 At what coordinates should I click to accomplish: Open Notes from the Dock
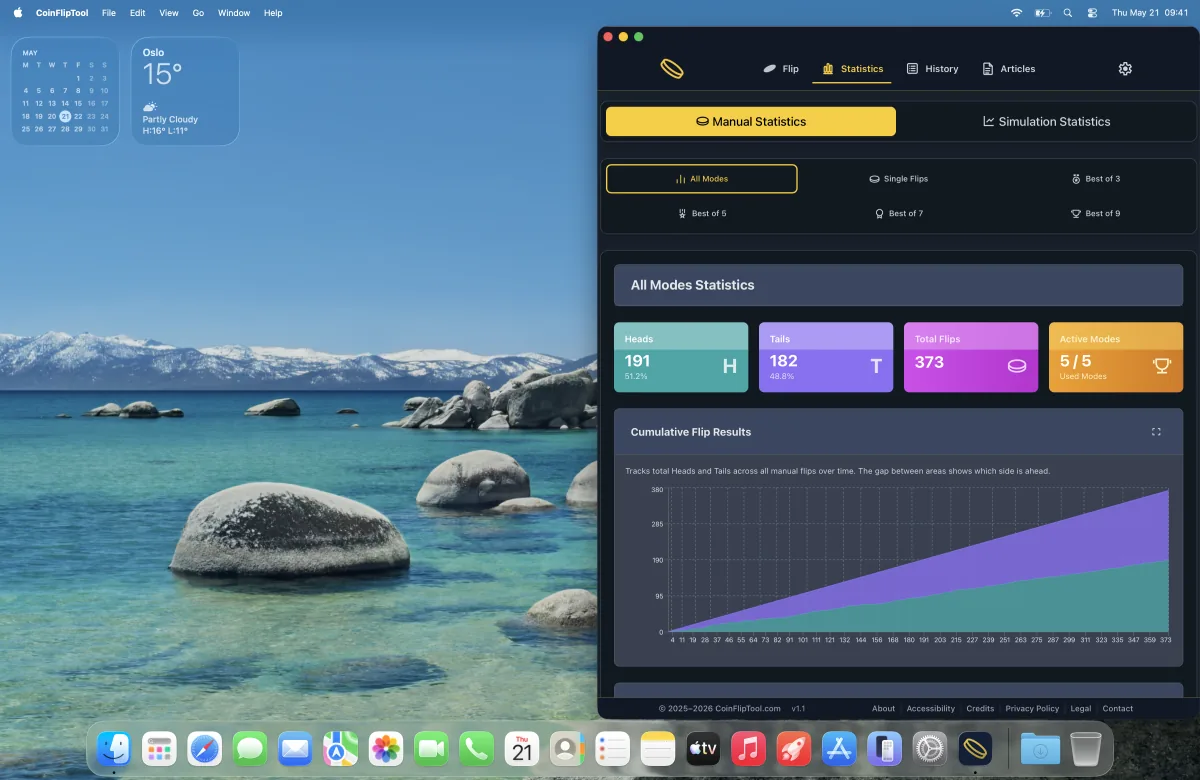click(x=658, y=748)
